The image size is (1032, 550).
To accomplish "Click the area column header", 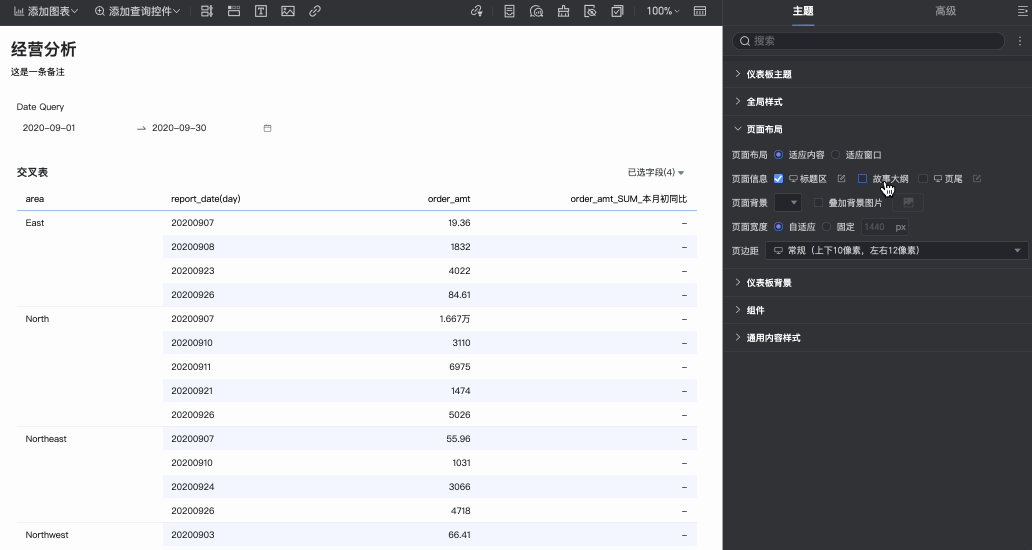I will click(35, 199).
